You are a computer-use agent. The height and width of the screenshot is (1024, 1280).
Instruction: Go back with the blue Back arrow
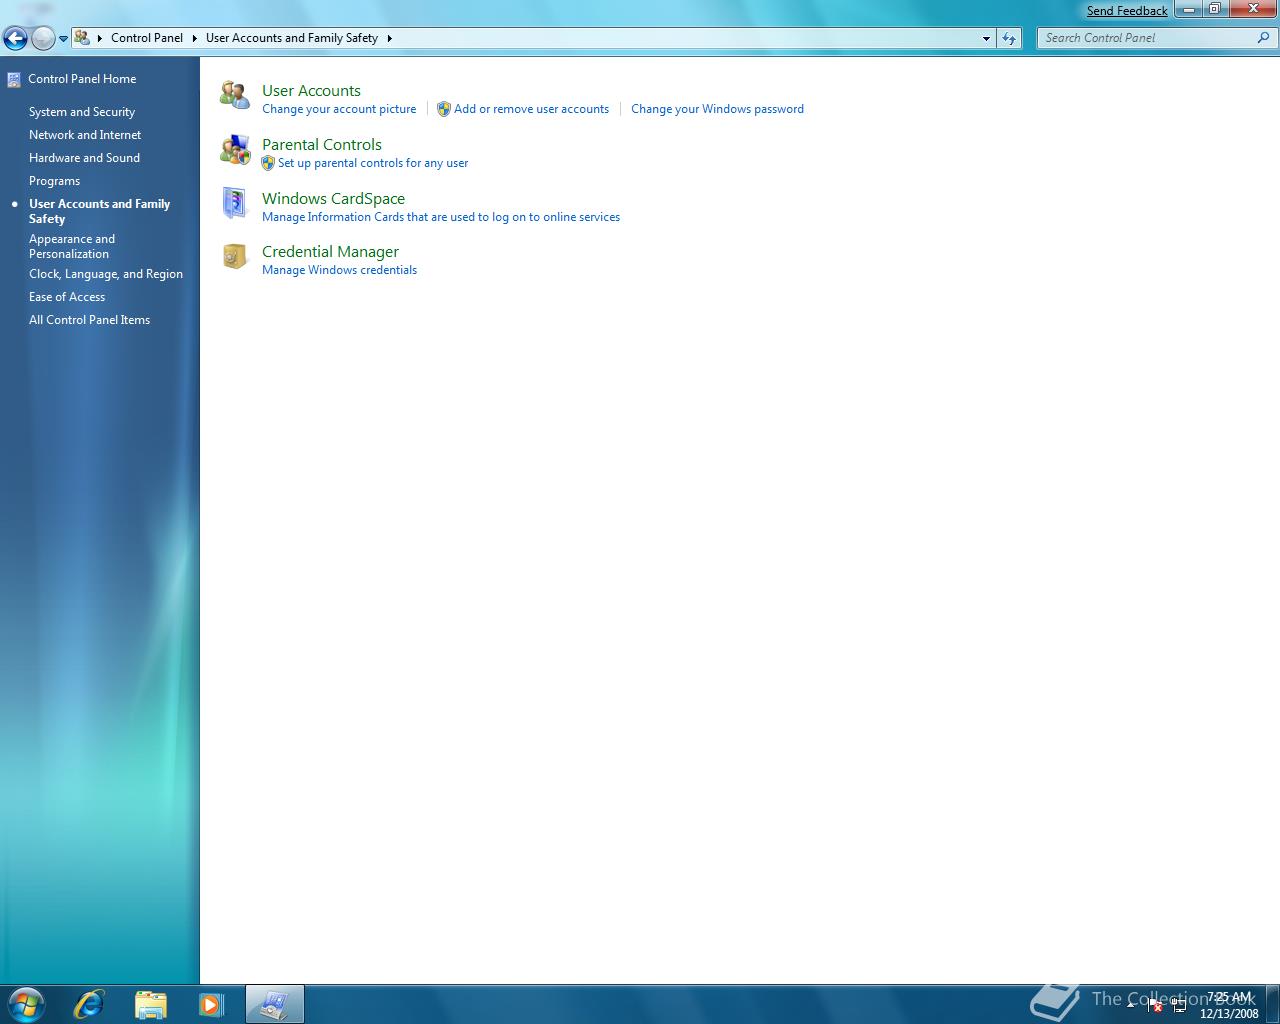click(15, 39)
